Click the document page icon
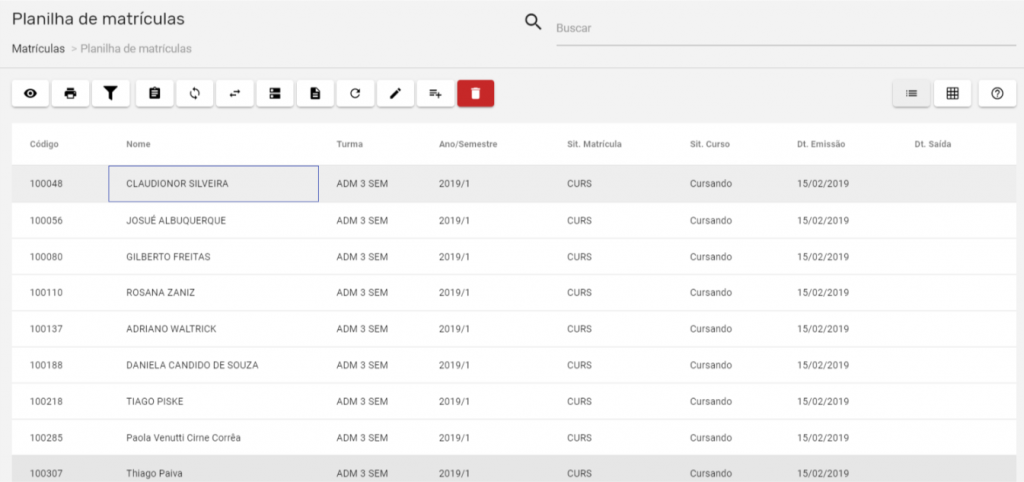Viewport: 1024px width, 482px height. coord(315,93)
